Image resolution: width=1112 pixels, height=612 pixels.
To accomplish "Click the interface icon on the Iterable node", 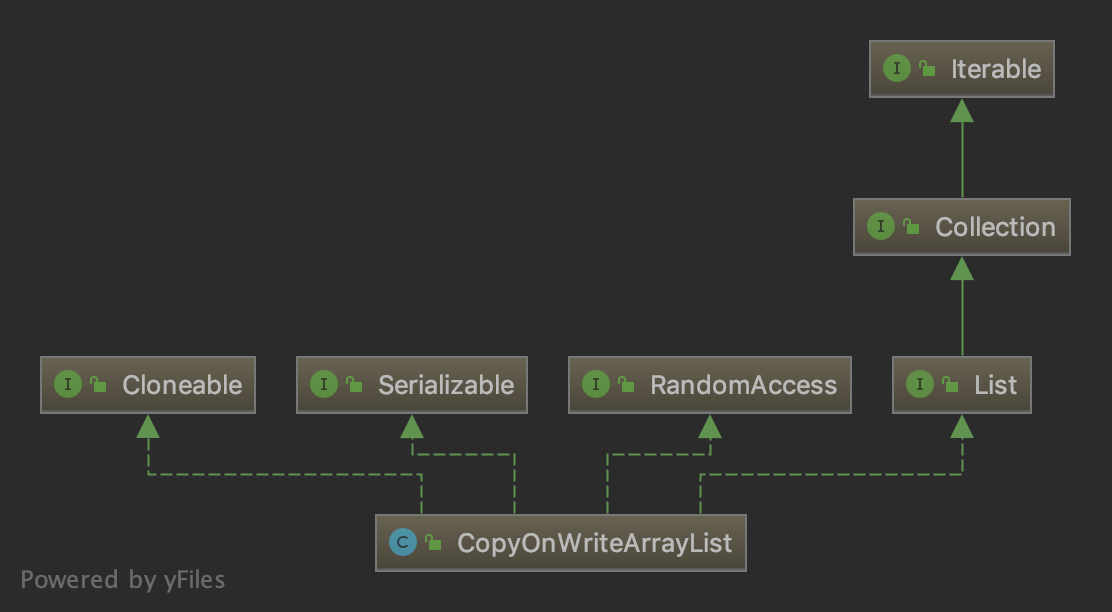I will [897, 69].
